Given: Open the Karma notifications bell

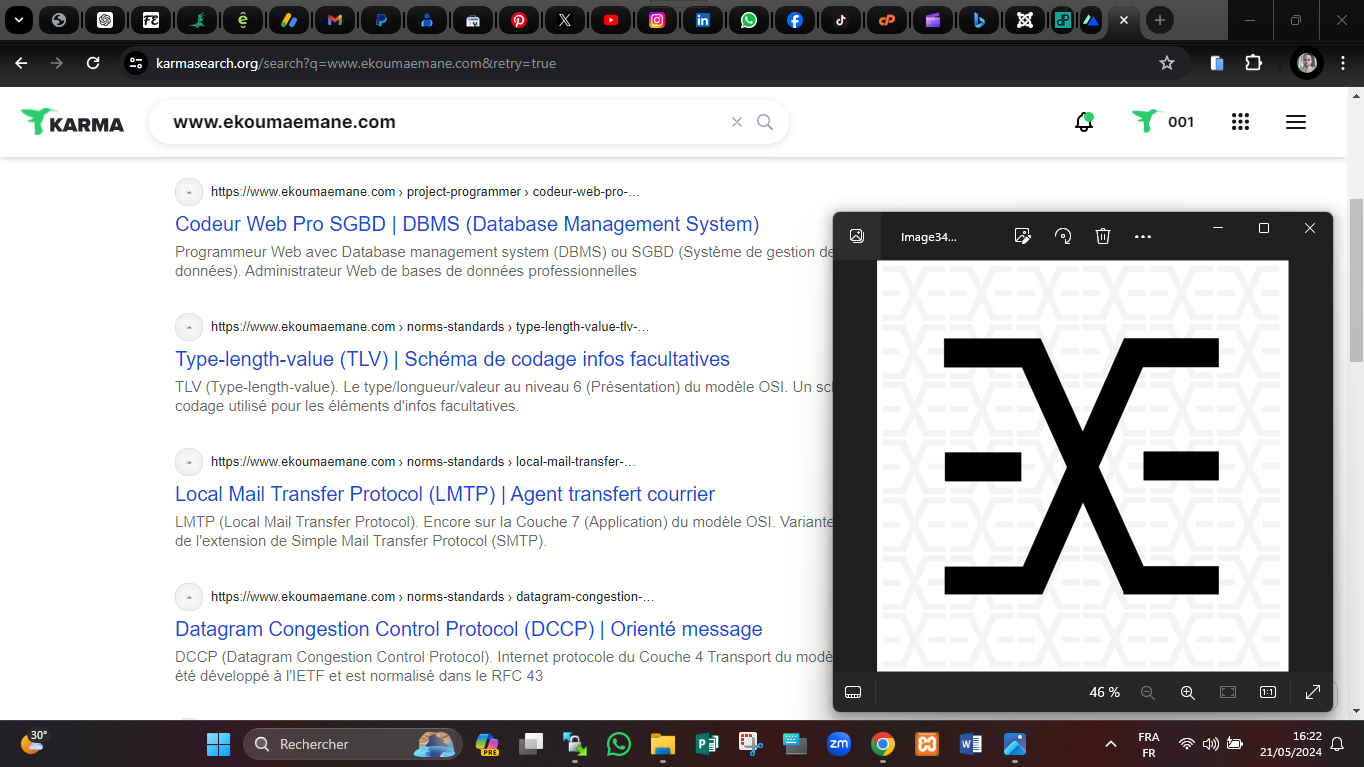Looking at the screenshot, I should [x=1084, y=122].
